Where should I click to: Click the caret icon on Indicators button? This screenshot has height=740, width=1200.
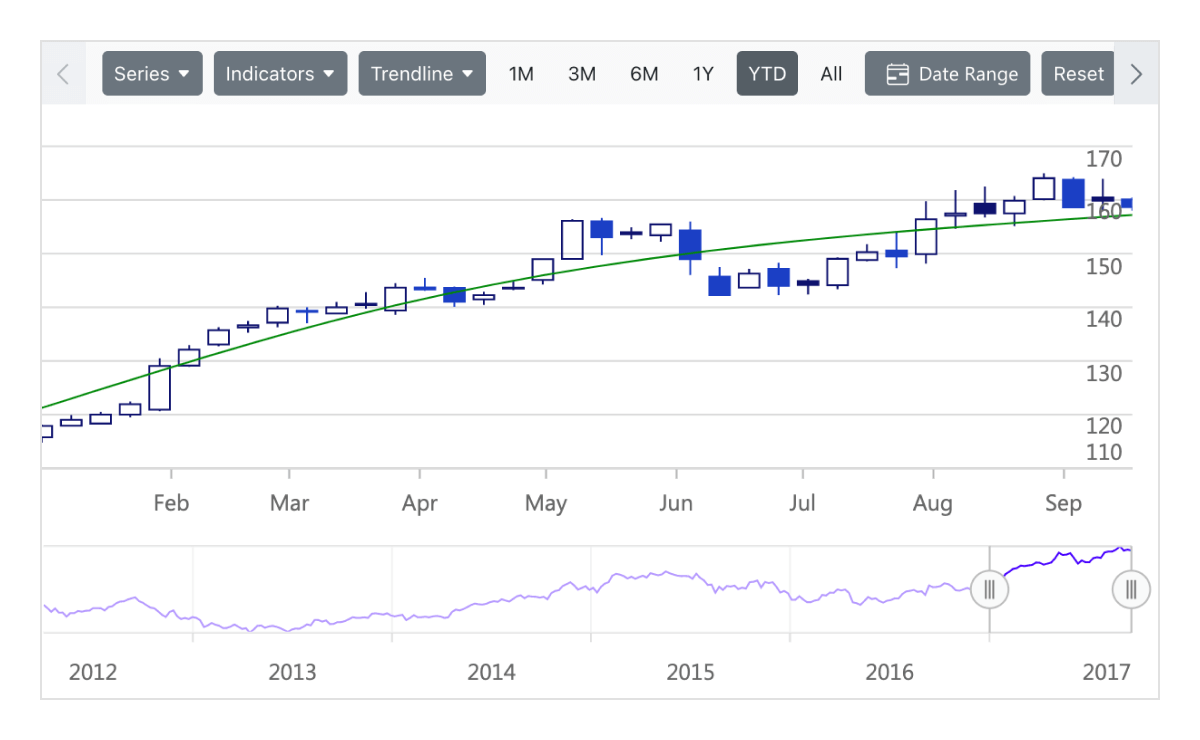point(330,73)
